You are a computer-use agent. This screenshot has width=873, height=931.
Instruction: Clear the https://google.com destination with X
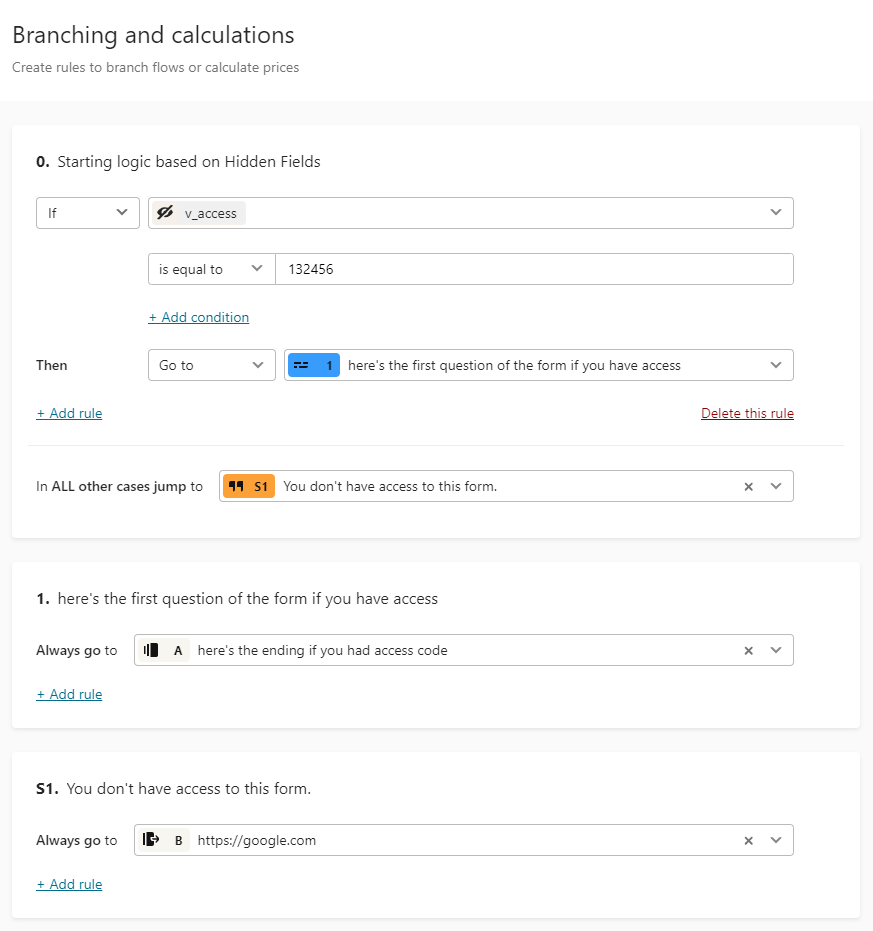coord(748,841)
